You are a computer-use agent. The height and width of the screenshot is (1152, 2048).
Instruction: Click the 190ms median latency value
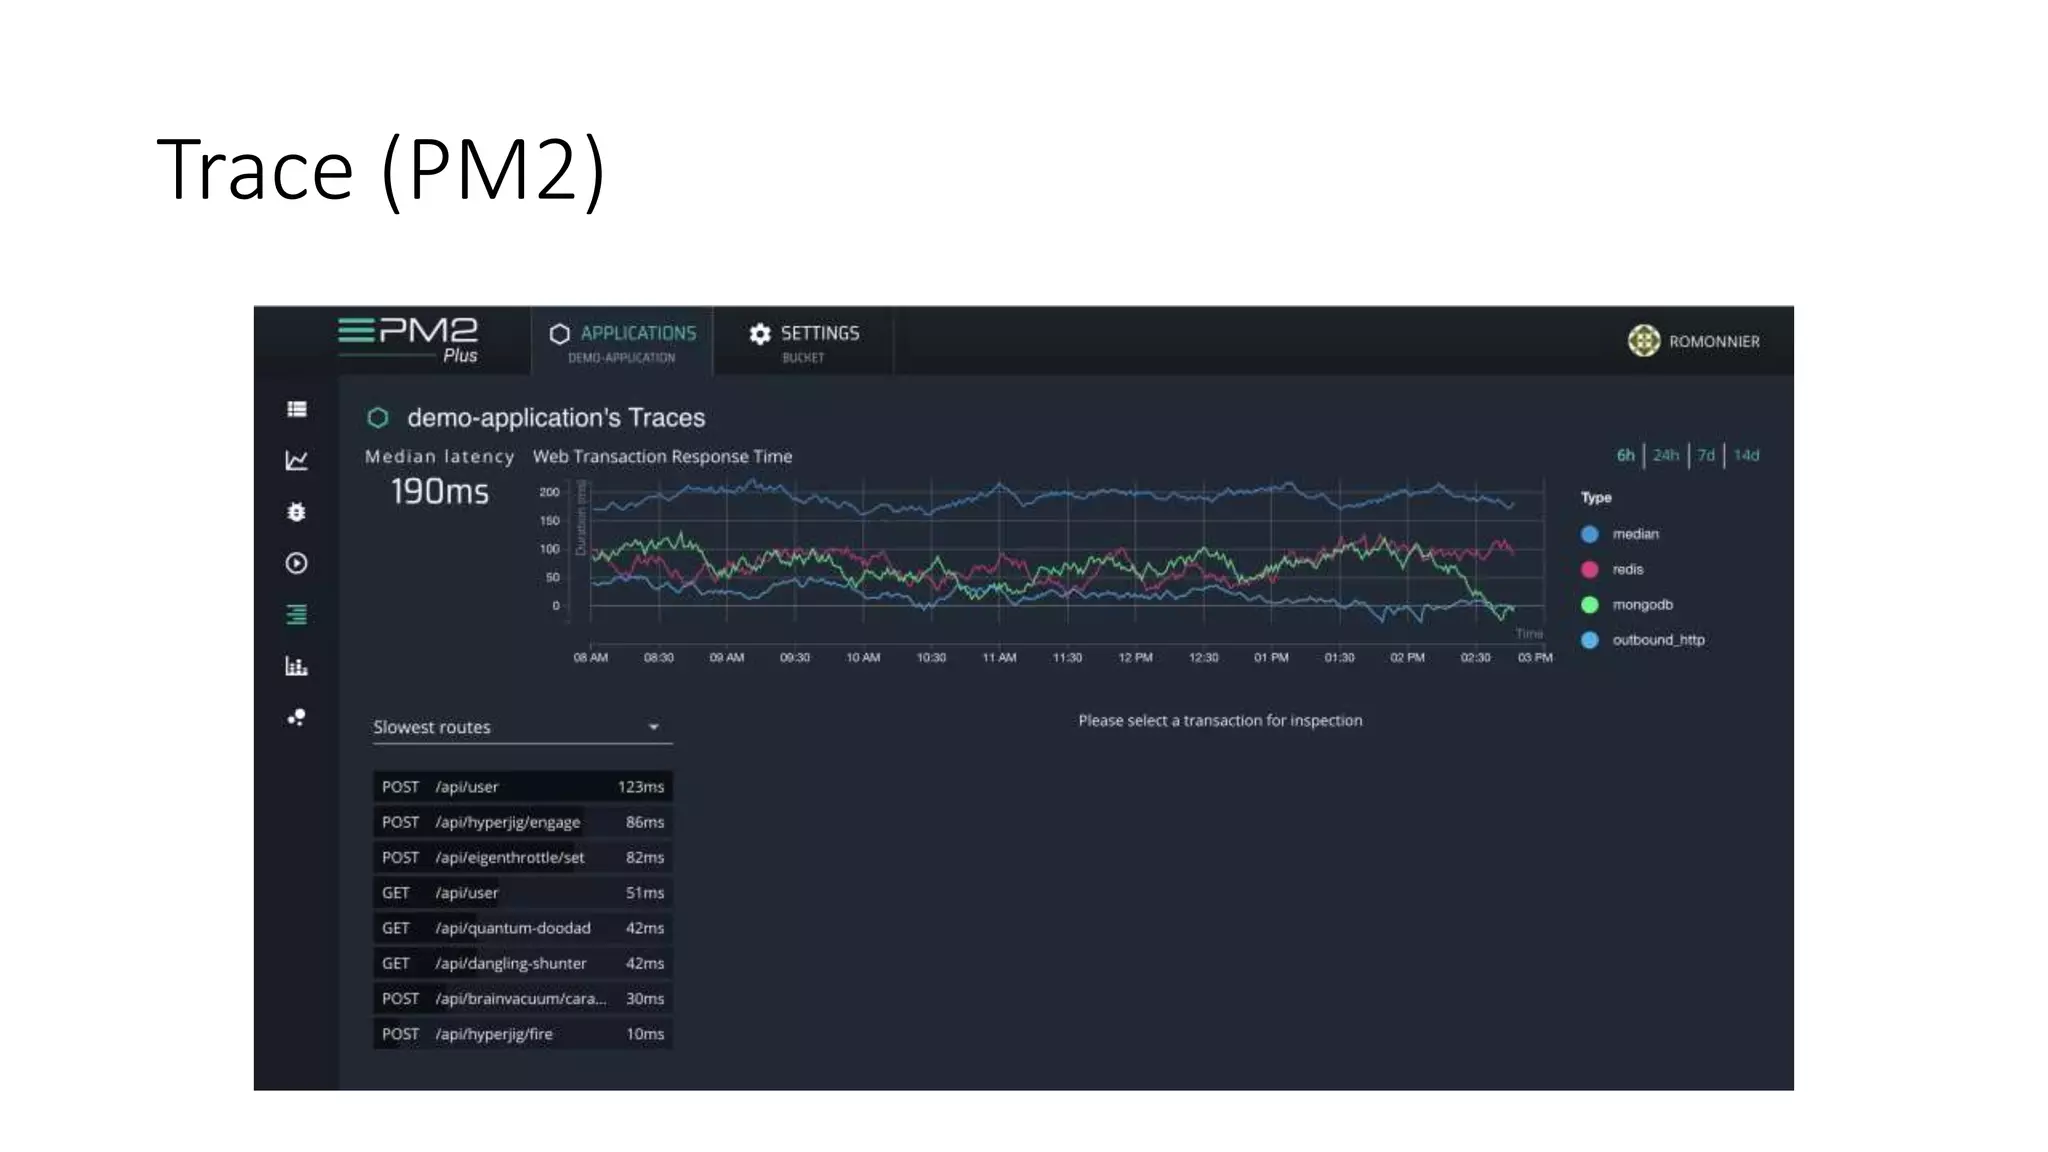(x=440, y=491)
